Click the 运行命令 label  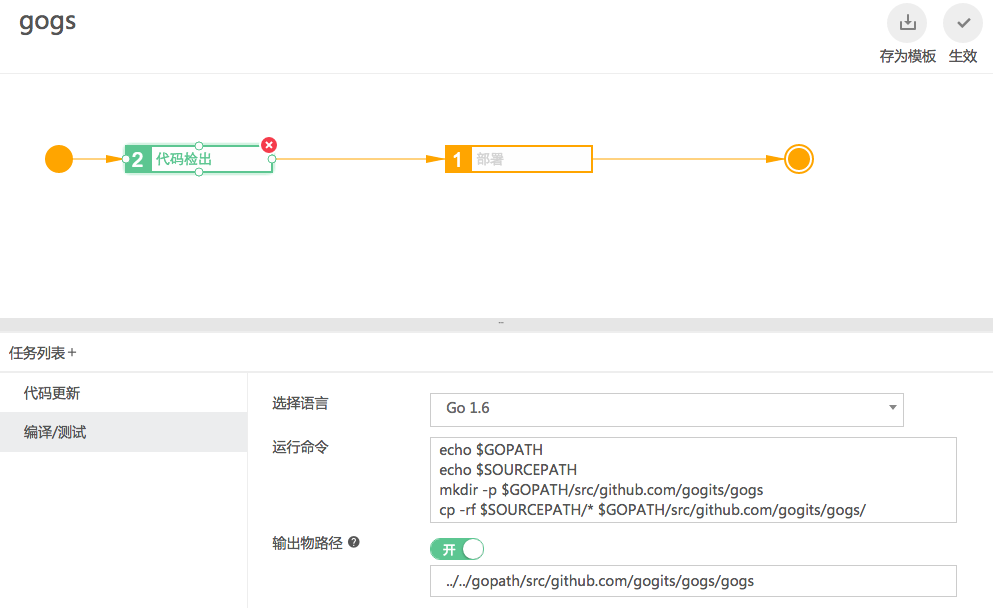point(300,447)
